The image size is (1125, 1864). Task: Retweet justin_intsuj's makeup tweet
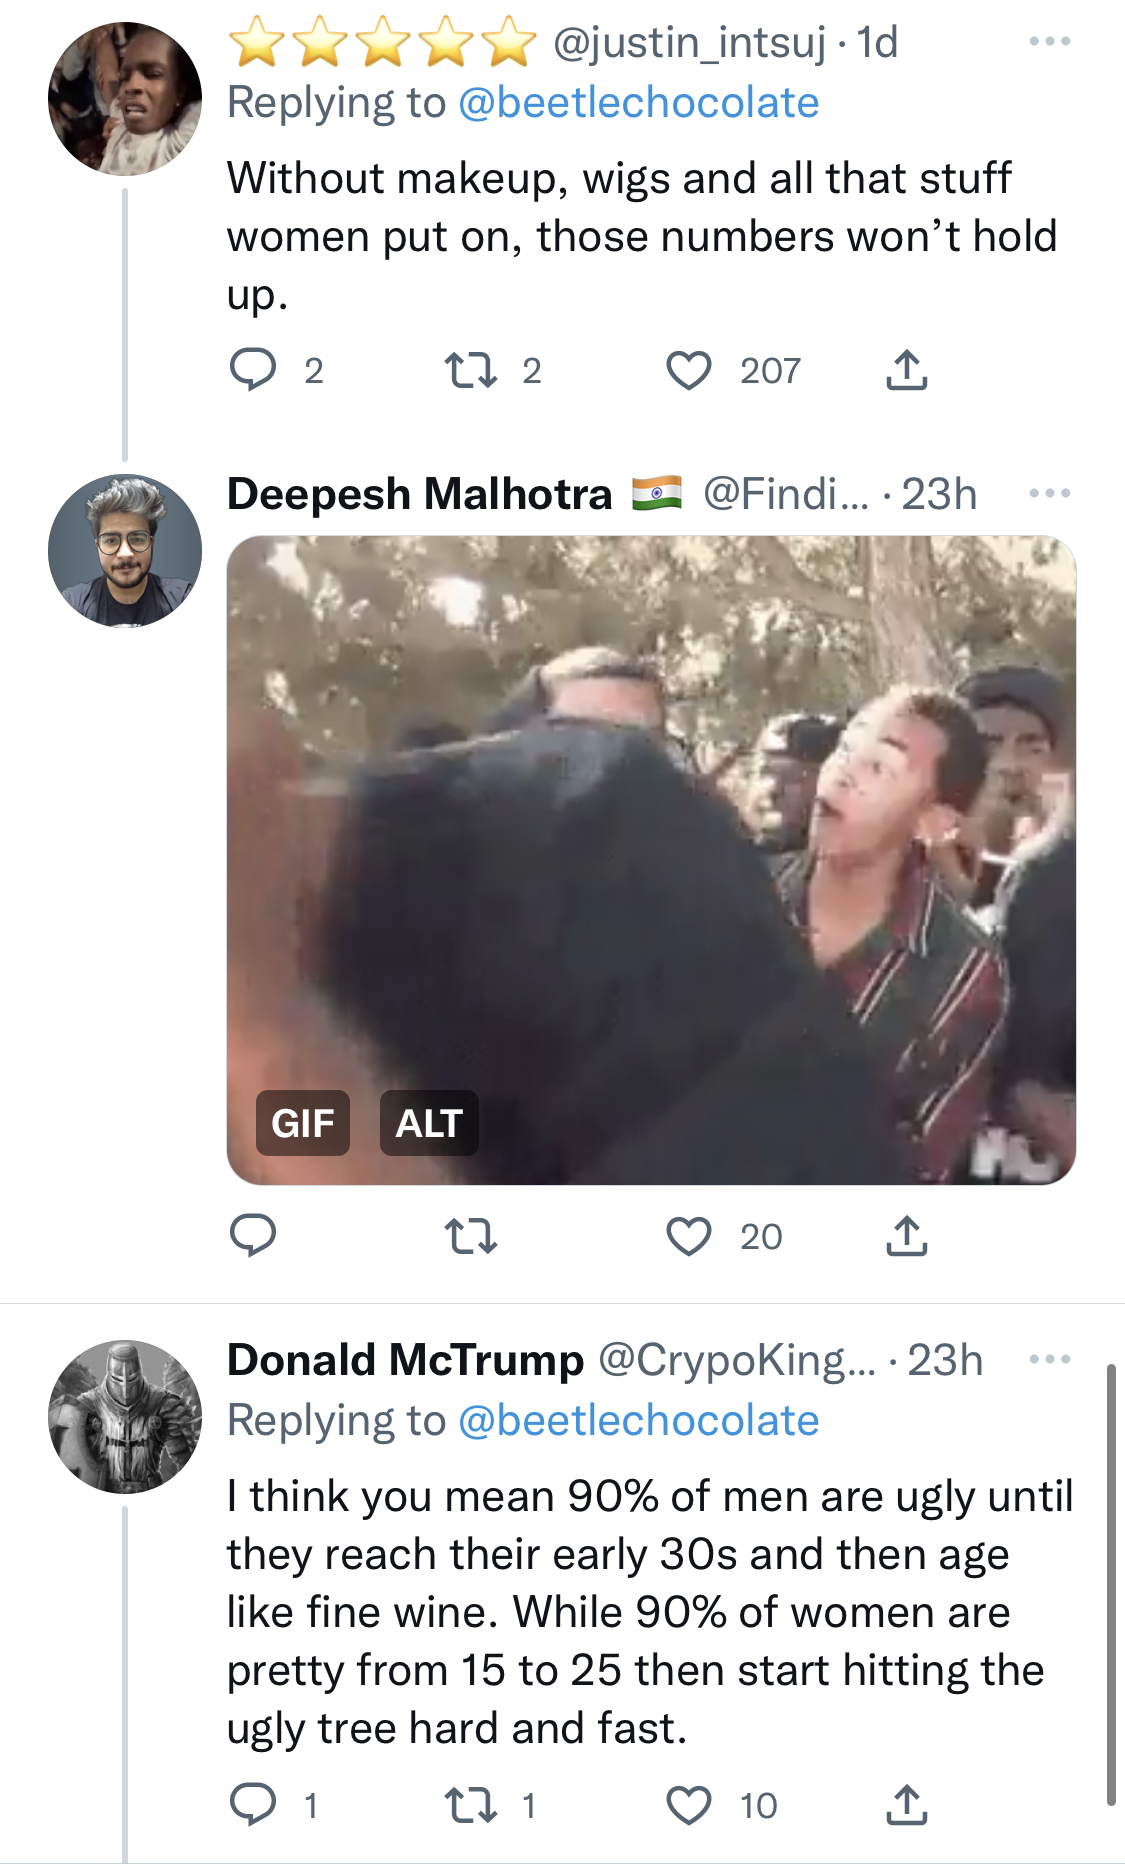pos(470,370)
